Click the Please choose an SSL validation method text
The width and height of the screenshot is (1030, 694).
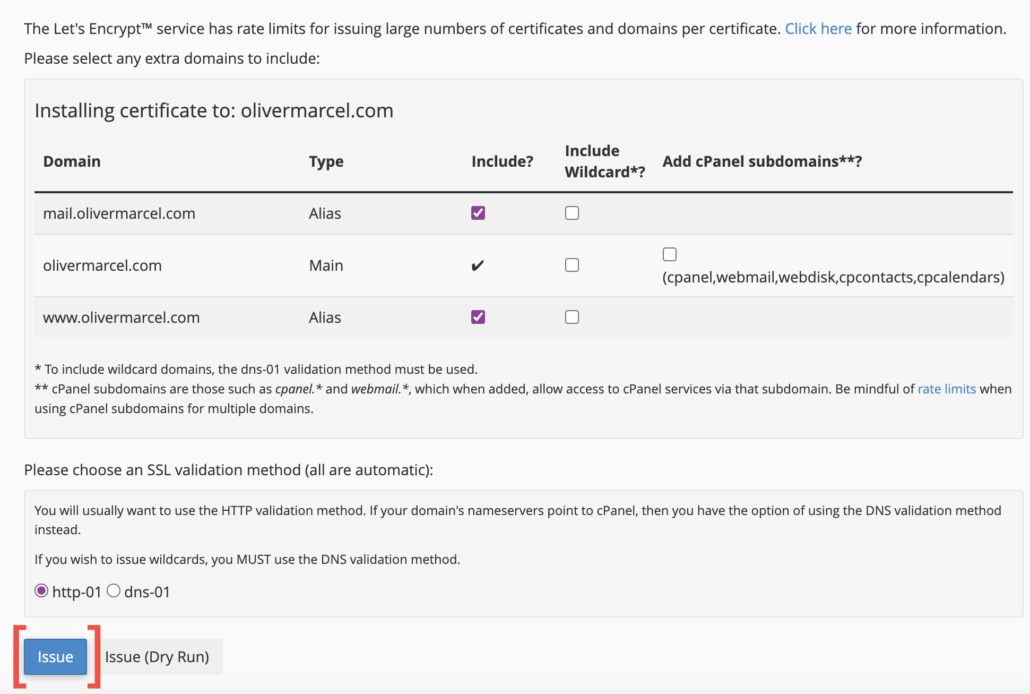coord(228,471)
